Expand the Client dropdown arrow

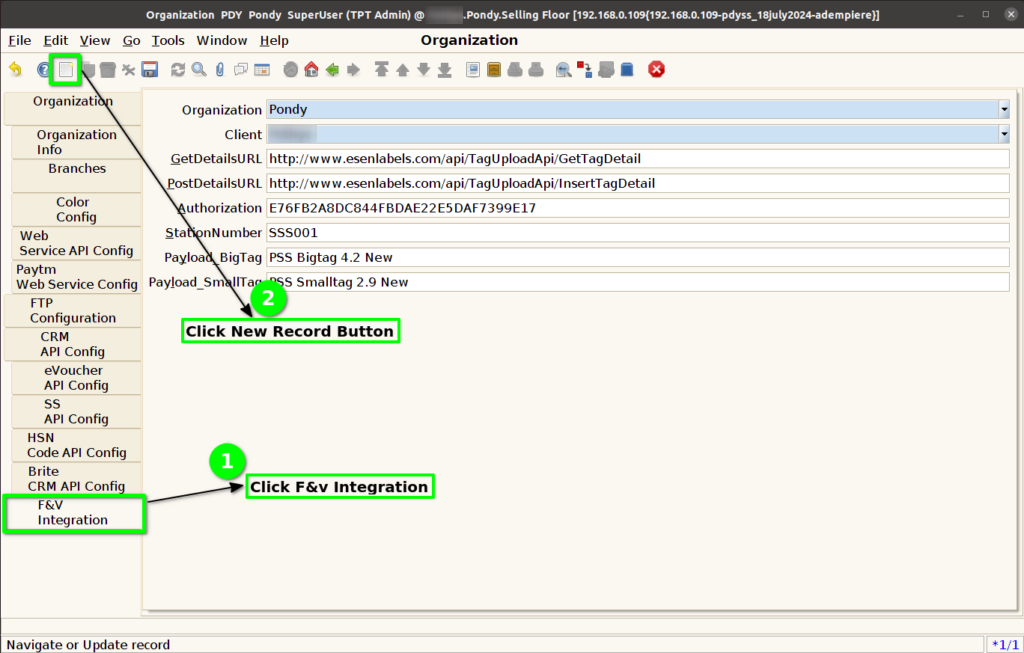pos(1004,135)
